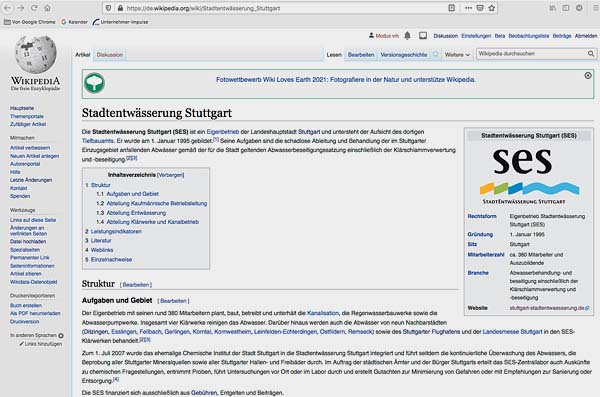Show the browser sidebar icon
Screen dimensions: 600x397
click(x=566, y=8)
